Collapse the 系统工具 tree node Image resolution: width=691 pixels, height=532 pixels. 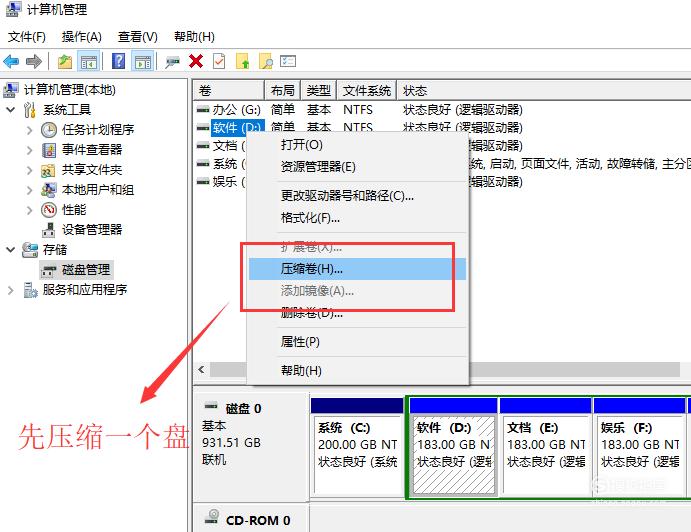point(11,110)
